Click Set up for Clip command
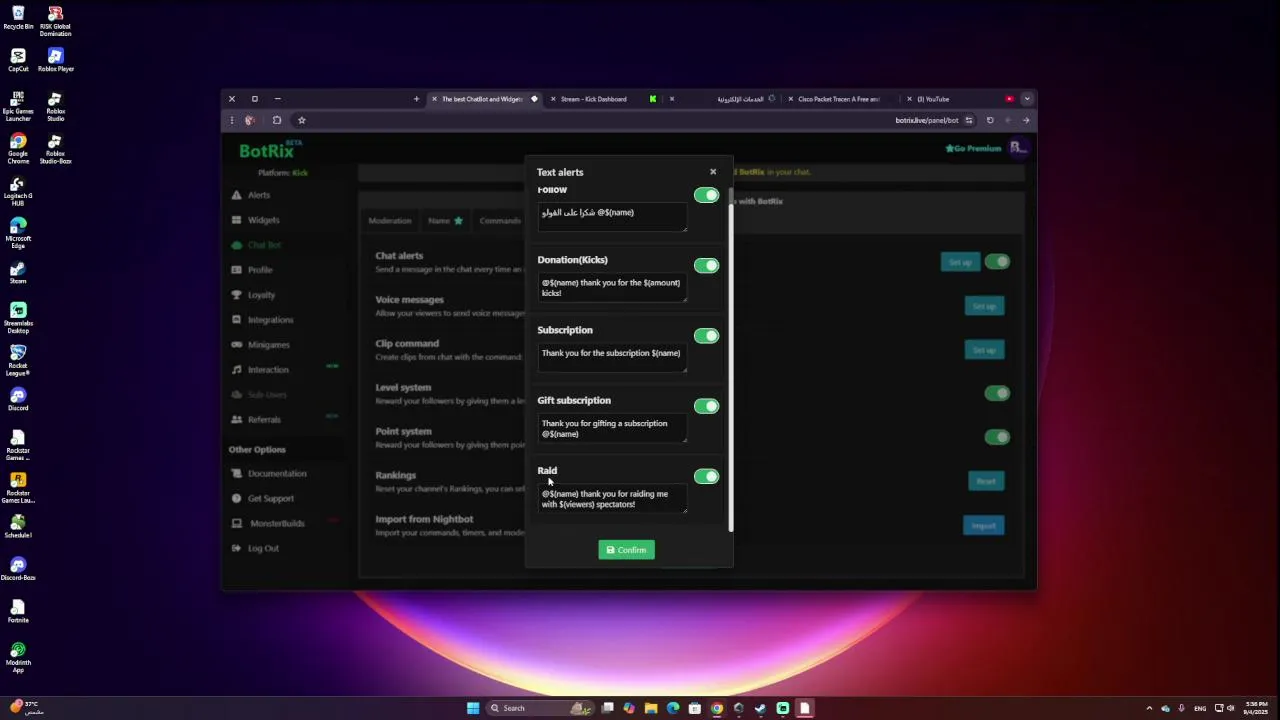 coord(985,350)
